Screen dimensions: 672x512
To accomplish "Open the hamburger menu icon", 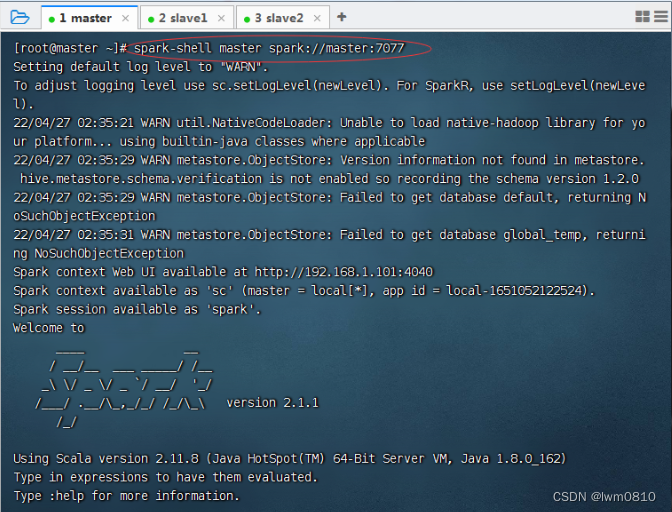I will click(660, 17).
